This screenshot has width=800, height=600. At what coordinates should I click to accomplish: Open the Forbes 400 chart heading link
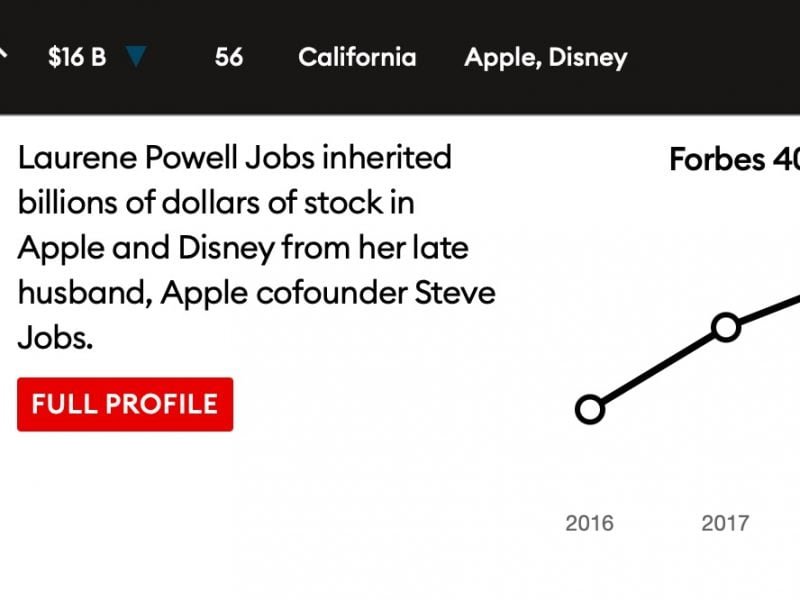(x=733, y=158)
